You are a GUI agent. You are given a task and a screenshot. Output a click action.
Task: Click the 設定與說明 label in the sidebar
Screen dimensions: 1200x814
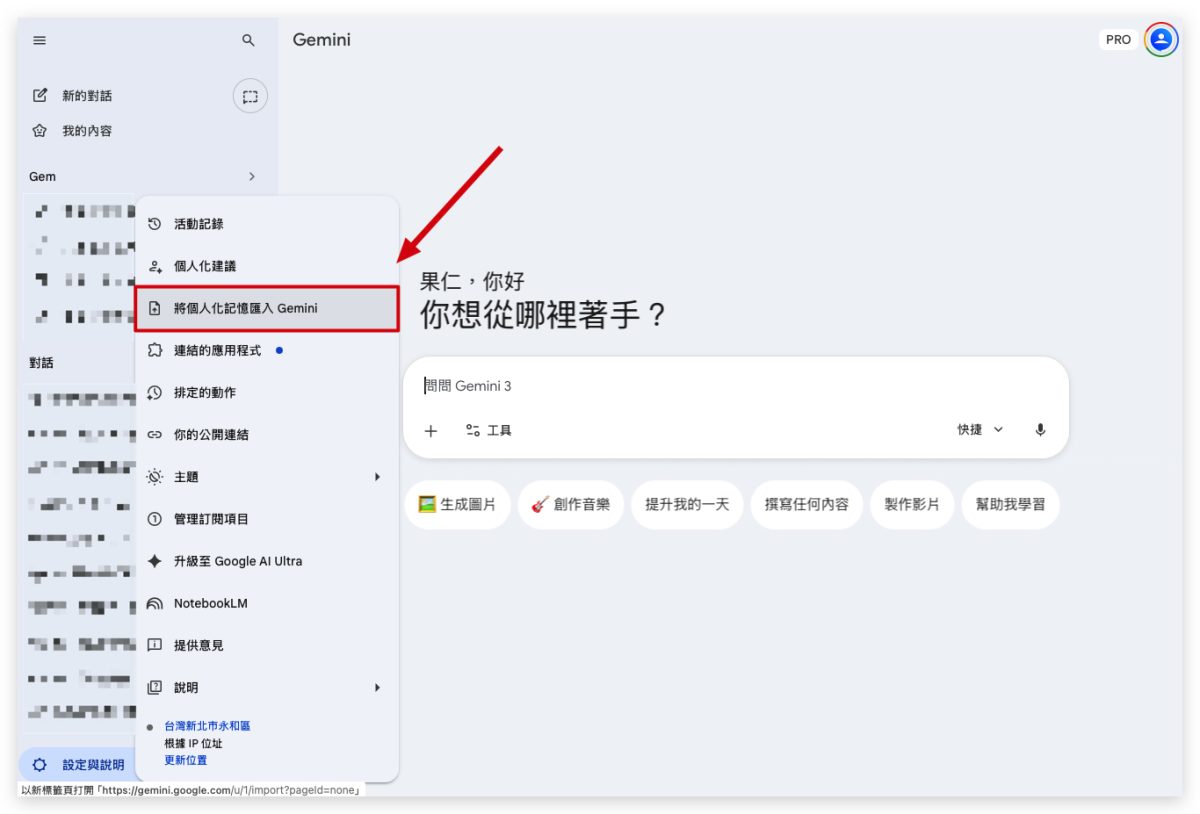click(x=93, y=765)
